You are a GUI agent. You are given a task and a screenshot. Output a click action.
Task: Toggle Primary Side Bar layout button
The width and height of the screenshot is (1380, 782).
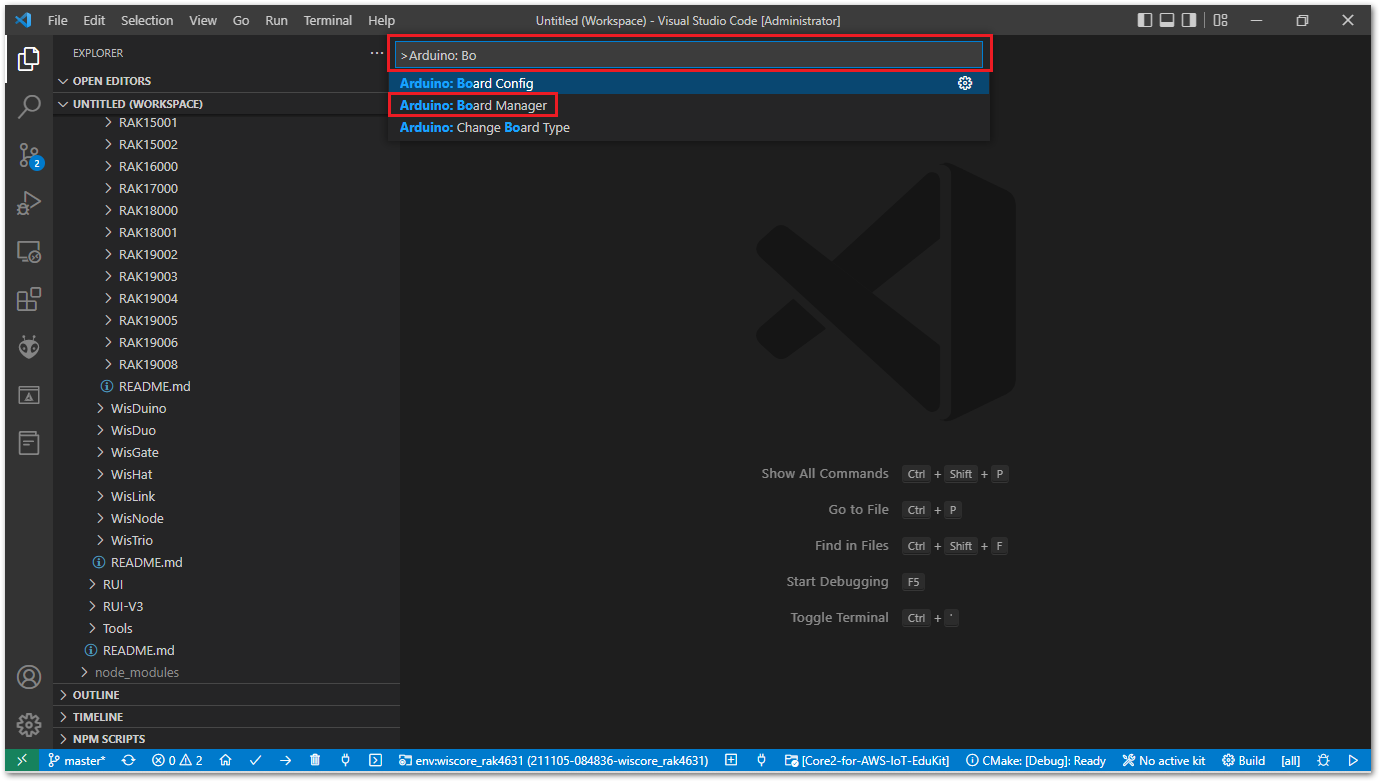coord(1145,20)
